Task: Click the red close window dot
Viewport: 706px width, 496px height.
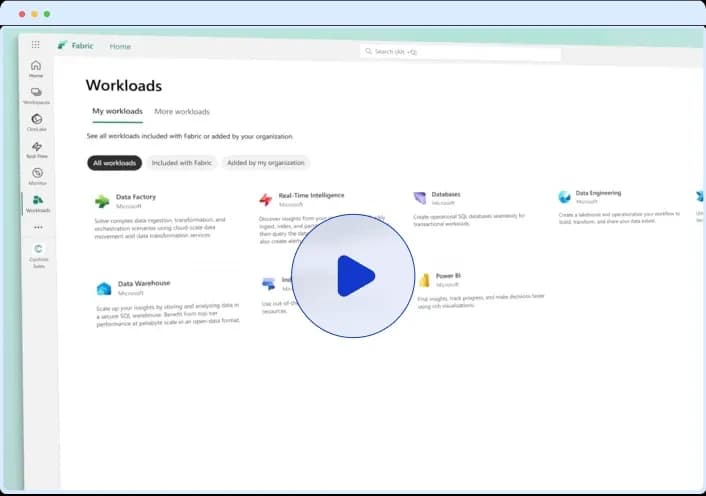Action: 22,14
